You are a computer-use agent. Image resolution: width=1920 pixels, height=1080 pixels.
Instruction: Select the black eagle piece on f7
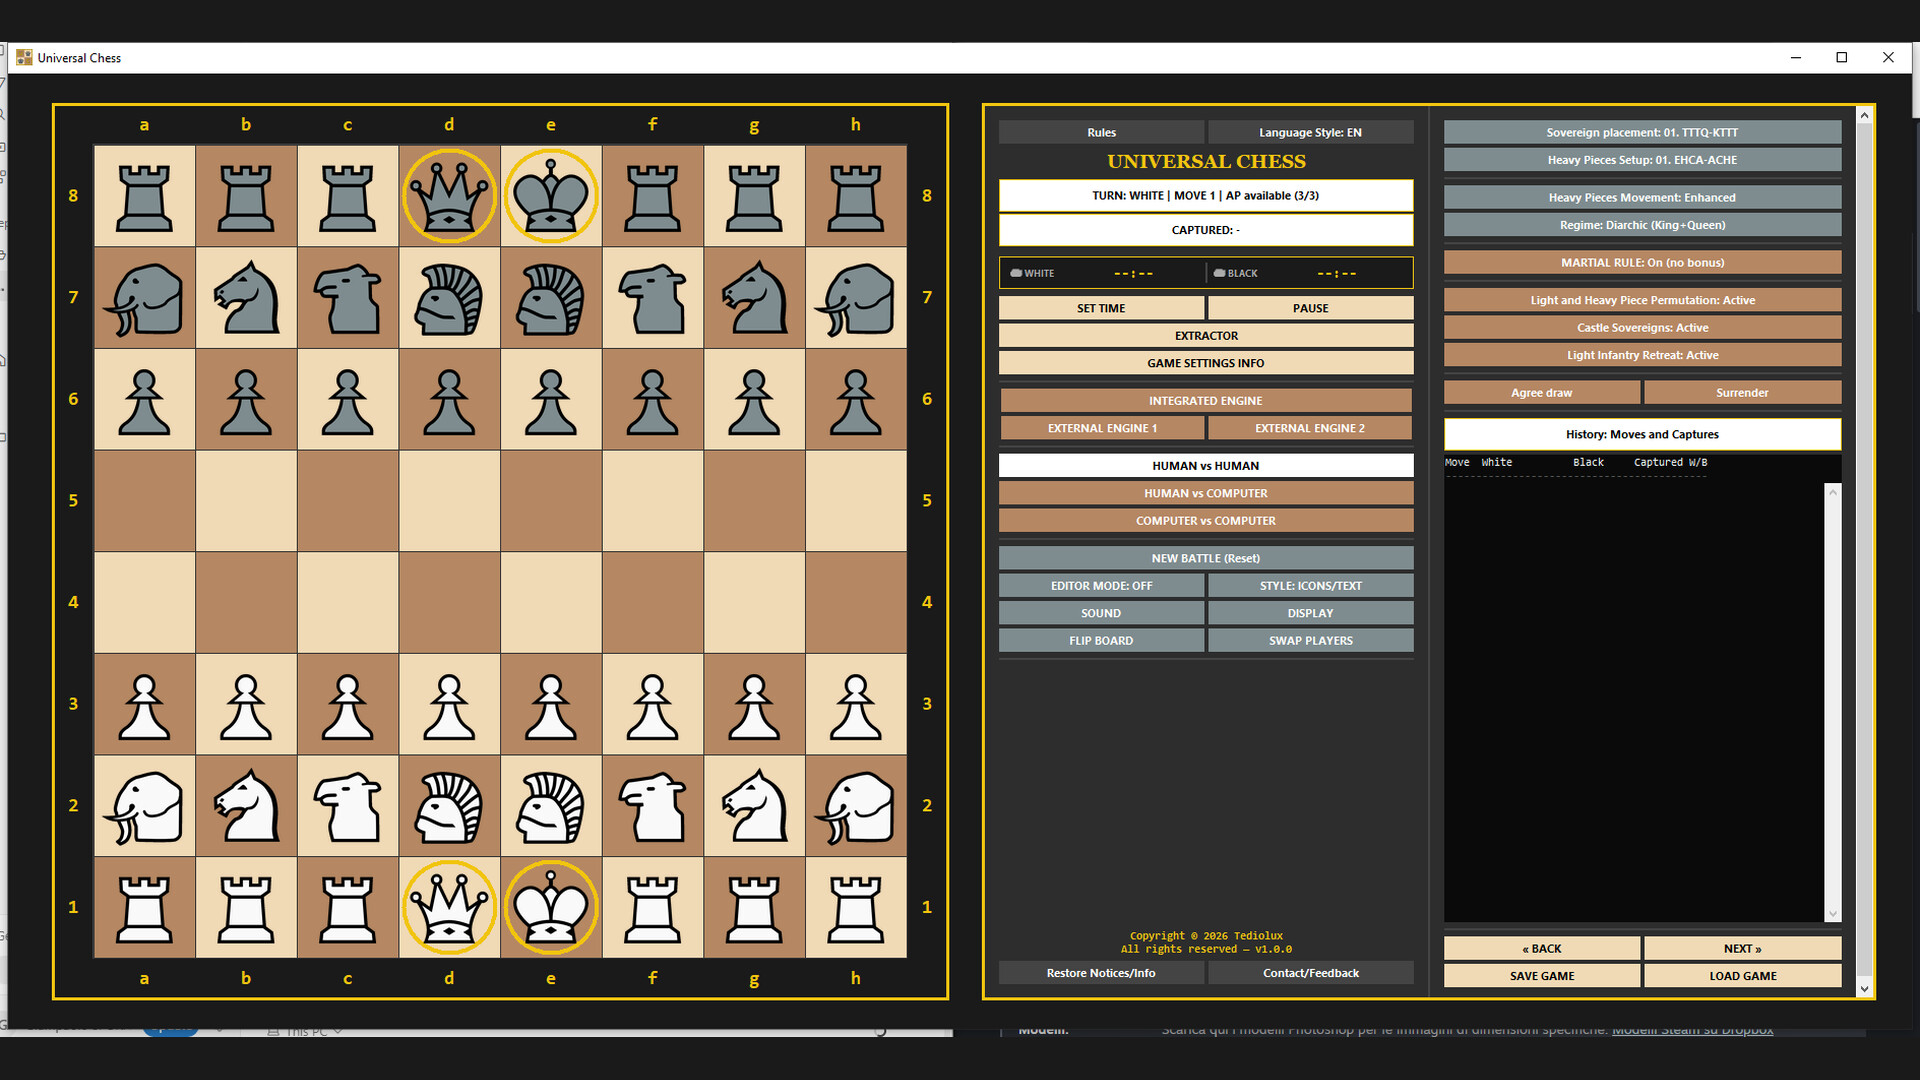pos(653,298)
